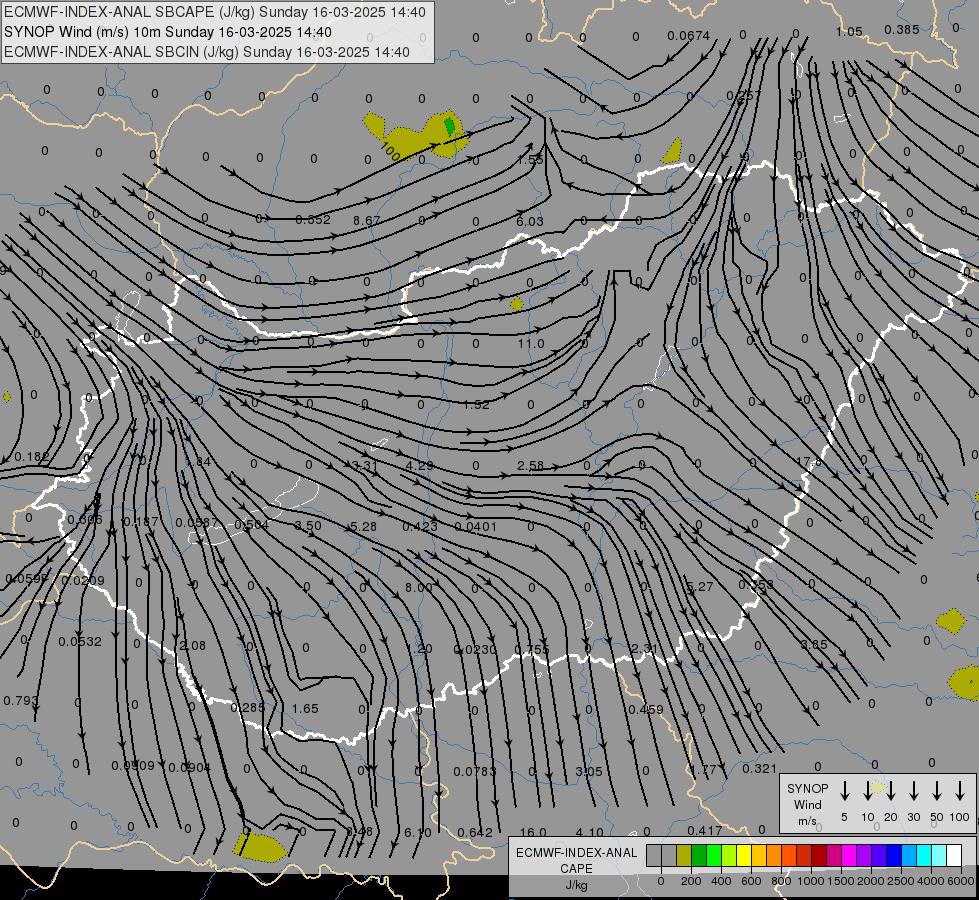Click the SYNOP Wind m/s legend label
This screenshot has height=900, width=979.
pyautogui.click(x=807, y=804)
